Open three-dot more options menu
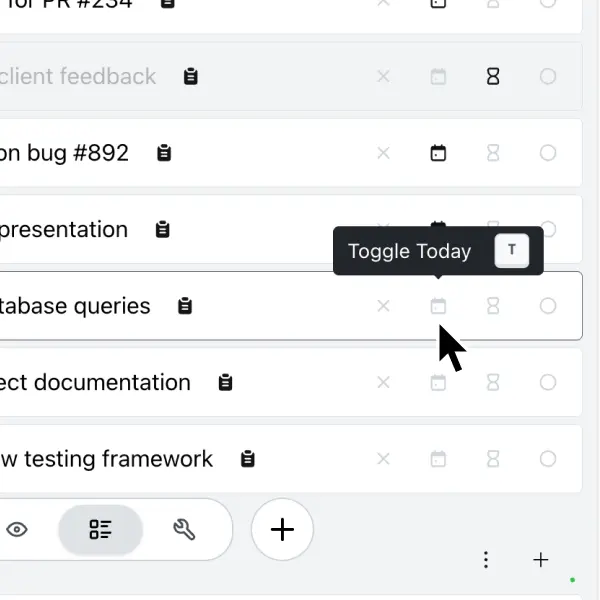This screenshot has height=600, width=600. tap(486, 560)
